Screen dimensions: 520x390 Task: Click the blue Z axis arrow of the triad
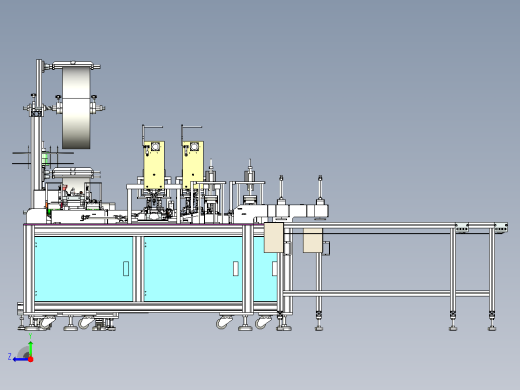[20, 359]
